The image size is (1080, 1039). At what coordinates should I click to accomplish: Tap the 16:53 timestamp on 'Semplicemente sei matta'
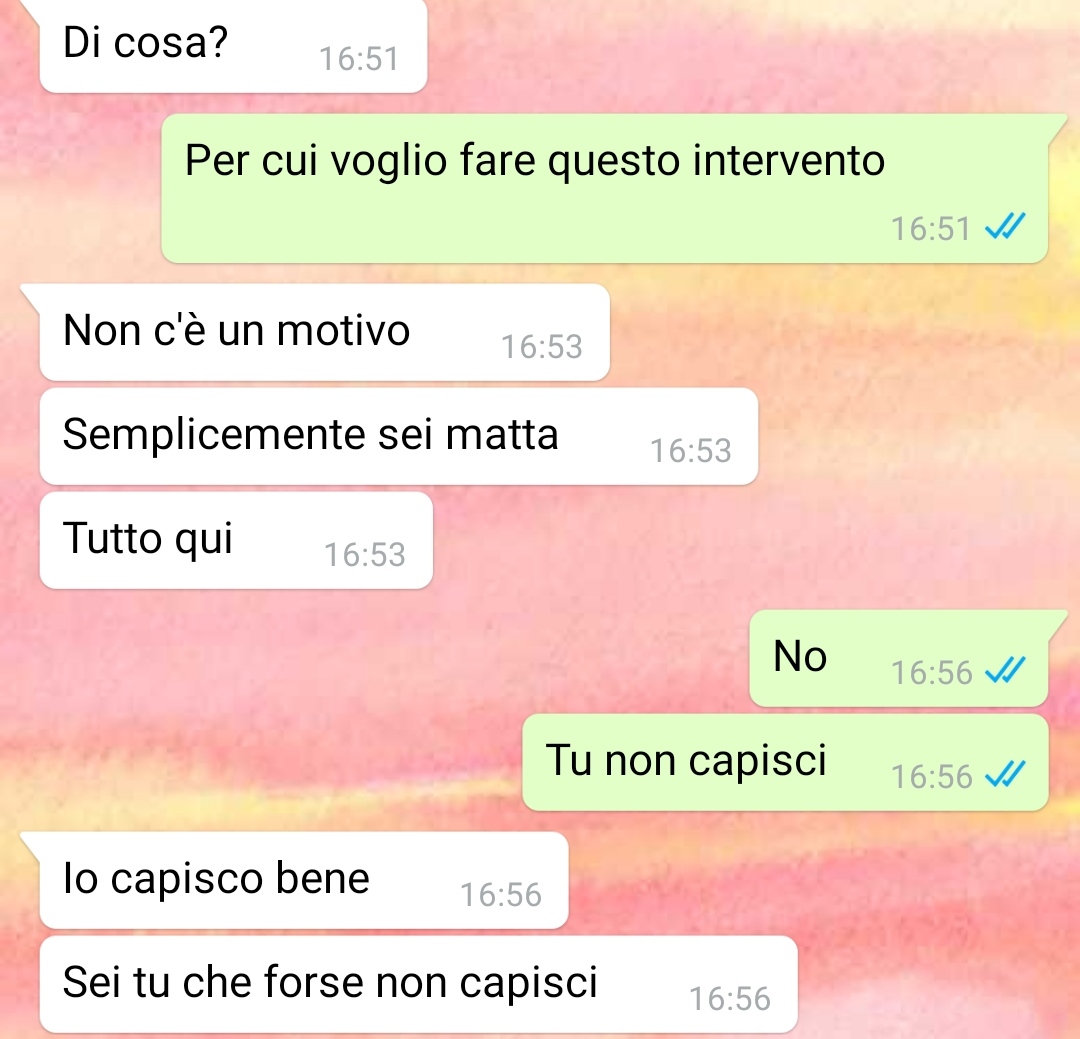[x=690, y=451]
